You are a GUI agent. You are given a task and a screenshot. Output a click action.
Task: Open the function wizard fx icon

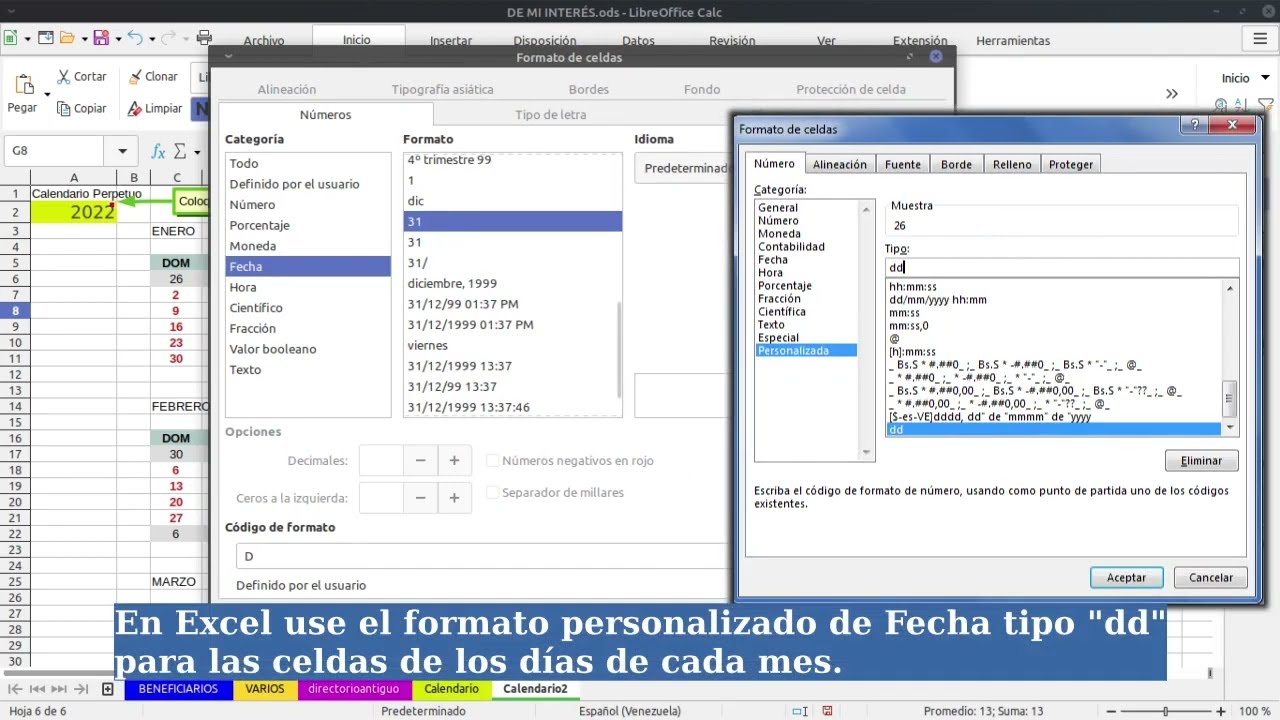[158, 151]
